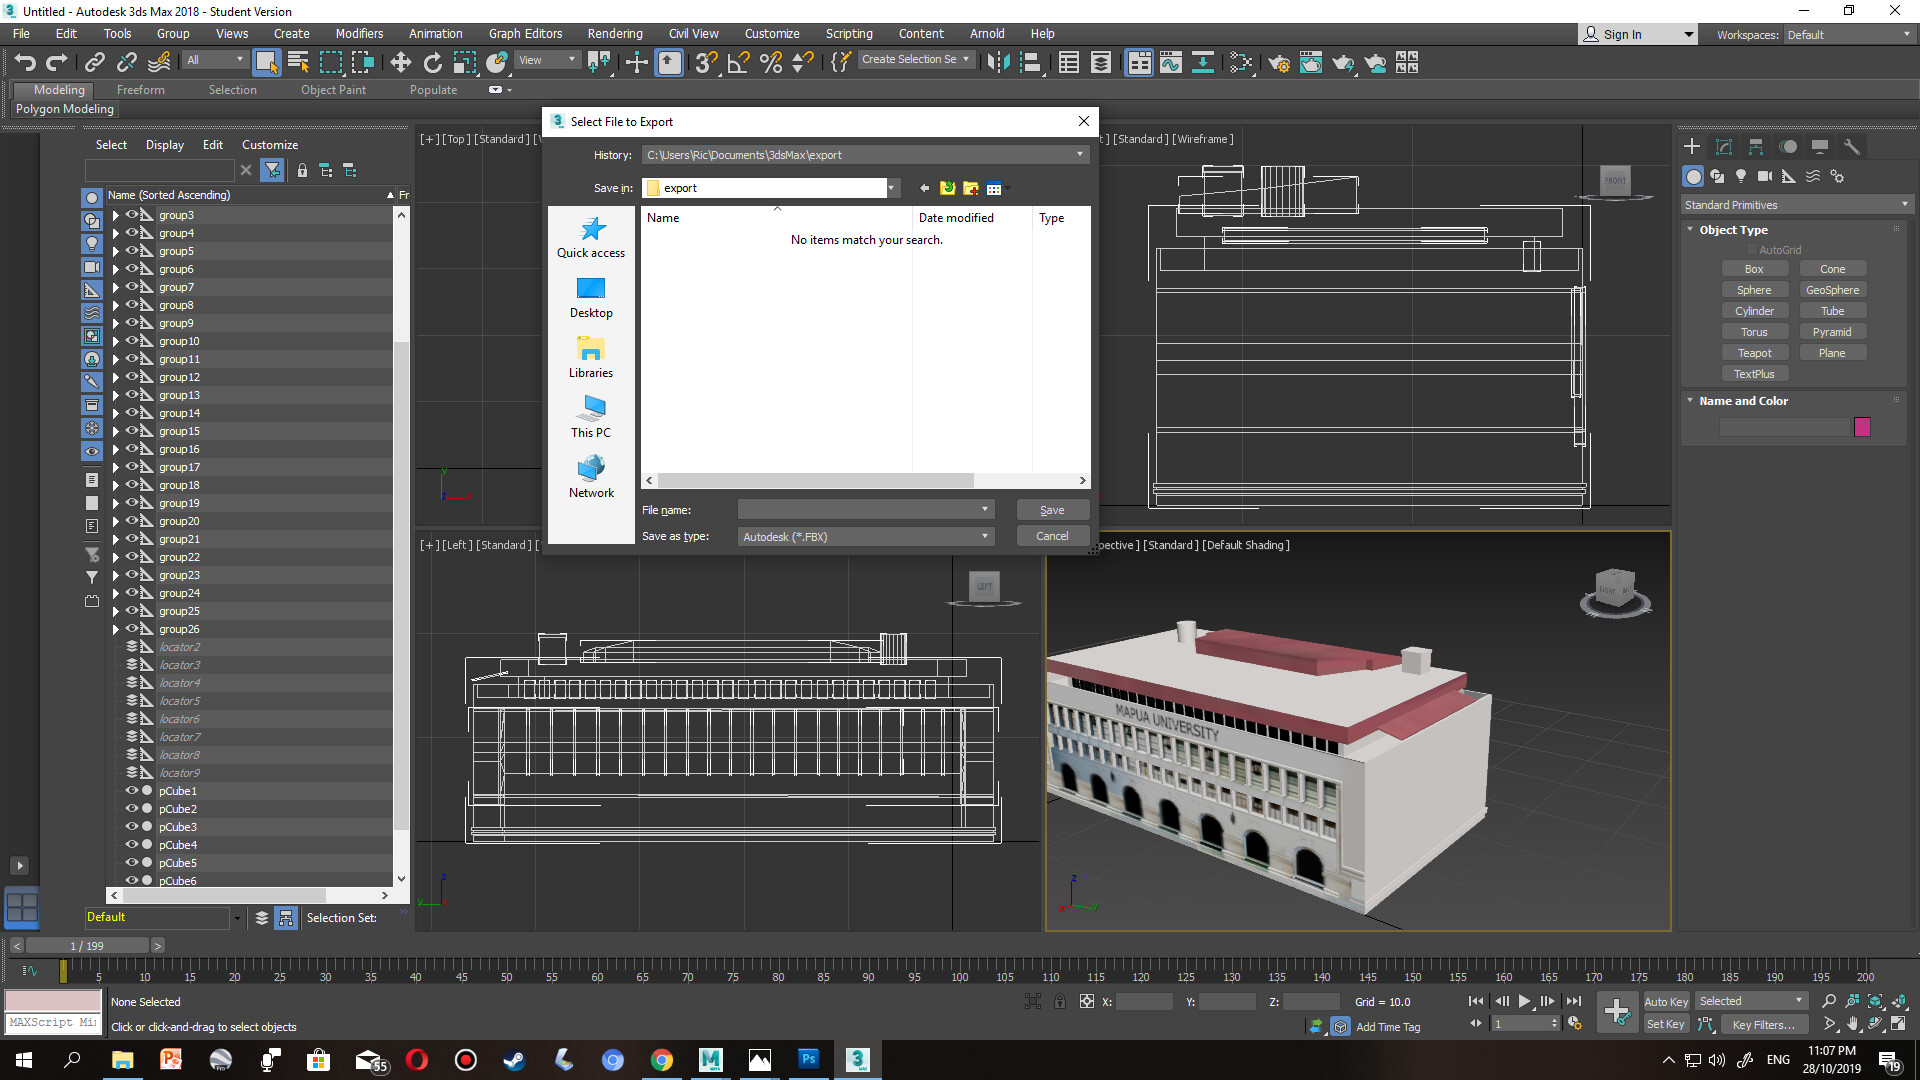Open the Standard Primitives dropdown
The image size is (1920, 1080).
(1796, 205)
